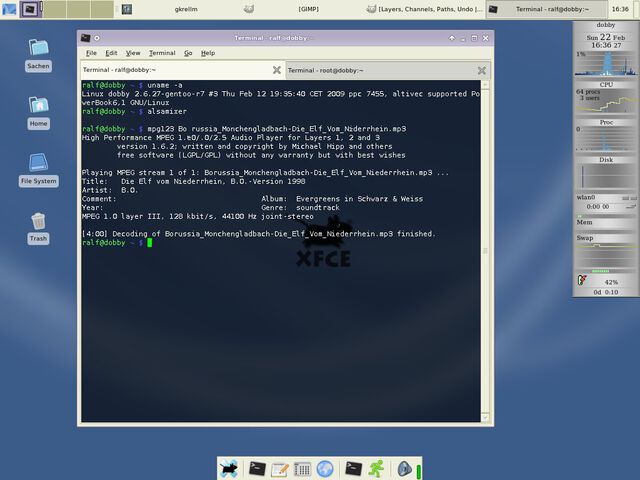The height and width of the screenshot is (480, 640).
Task: Click the Sun 22 Feb date in gkrellm
Action: tap(606, 37)
